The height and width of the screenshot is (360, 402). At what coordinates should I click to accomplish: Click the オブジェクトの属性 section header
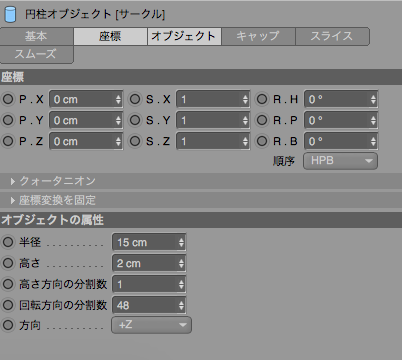point(201,220)
